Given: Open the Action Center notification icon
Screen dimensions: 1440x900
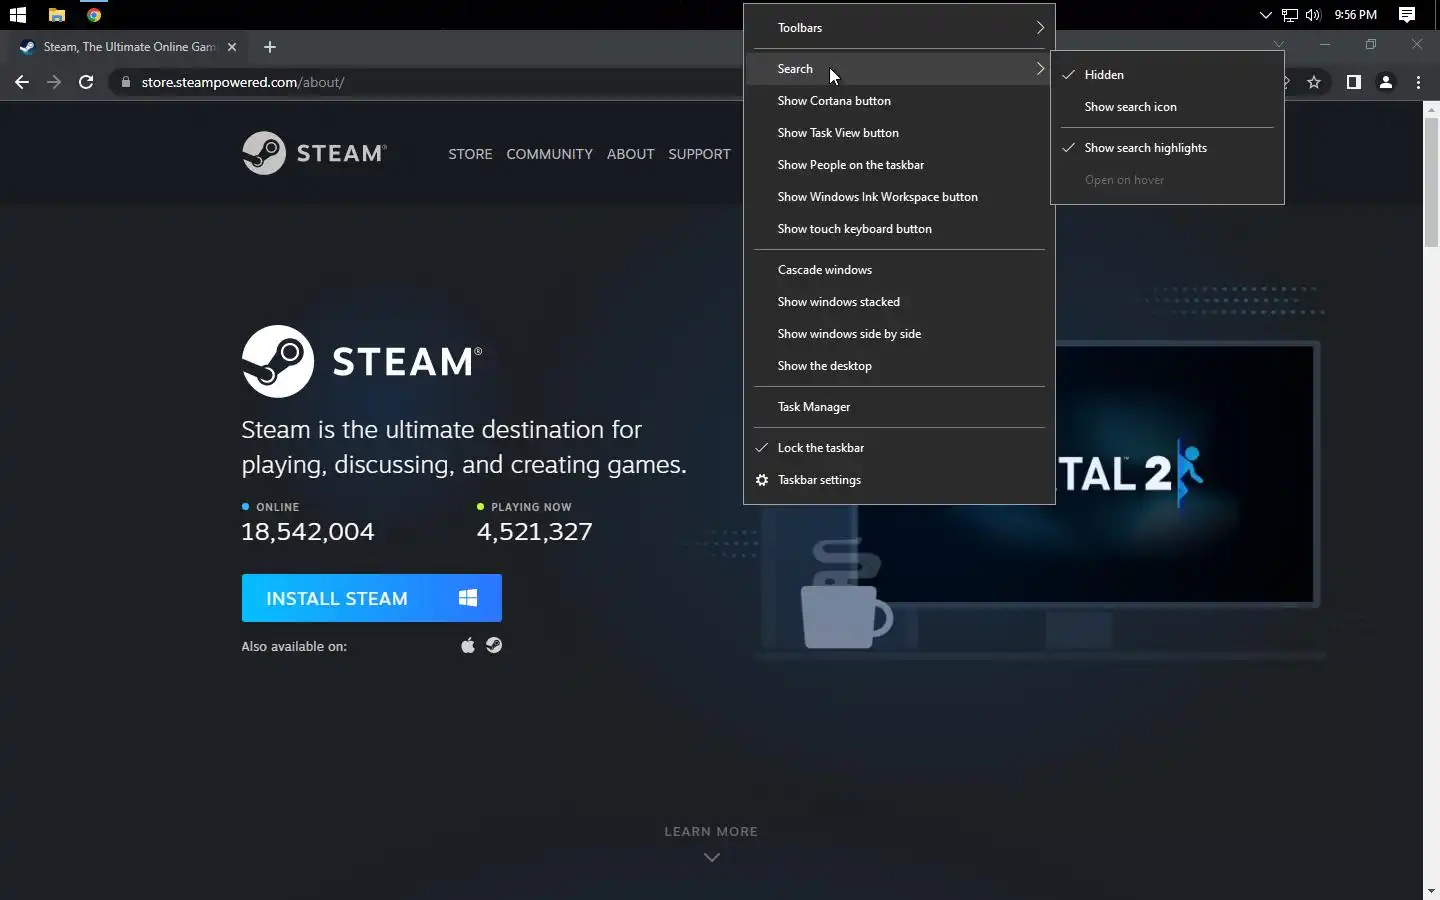Looking at the screenshot, I should pyautogui.click(x=1407, y=15).
